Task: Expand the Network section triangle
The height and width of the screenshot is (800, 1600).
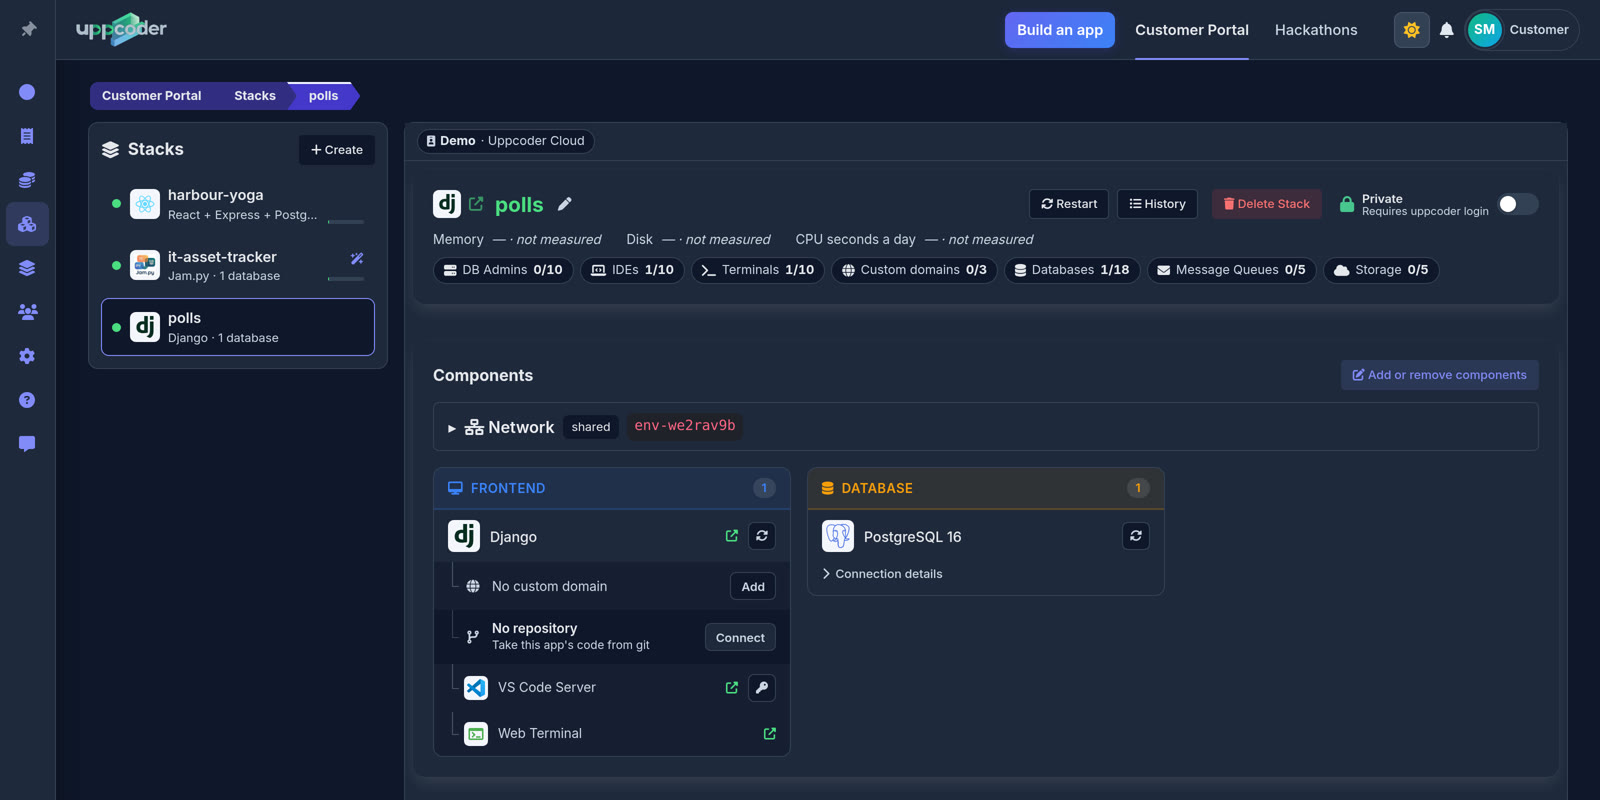Action: 452,428
